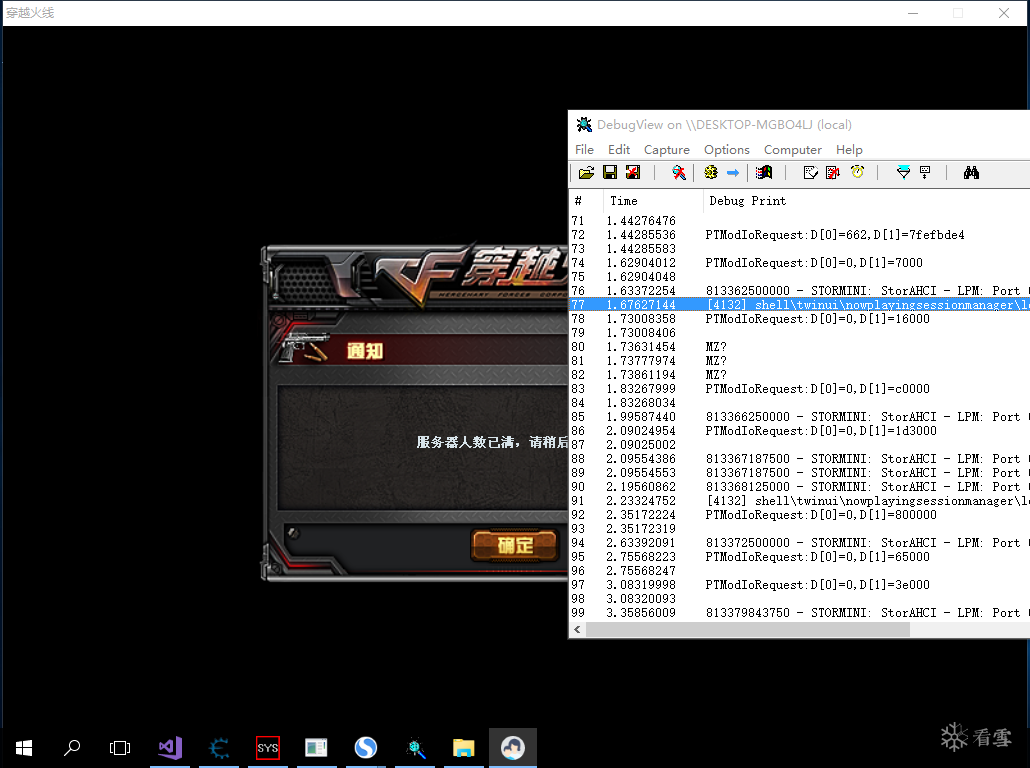The width and height of the screenshot is (1030, 768).
Task: Open the Computer menu in DebugView
Action: [x=793, y=150]
